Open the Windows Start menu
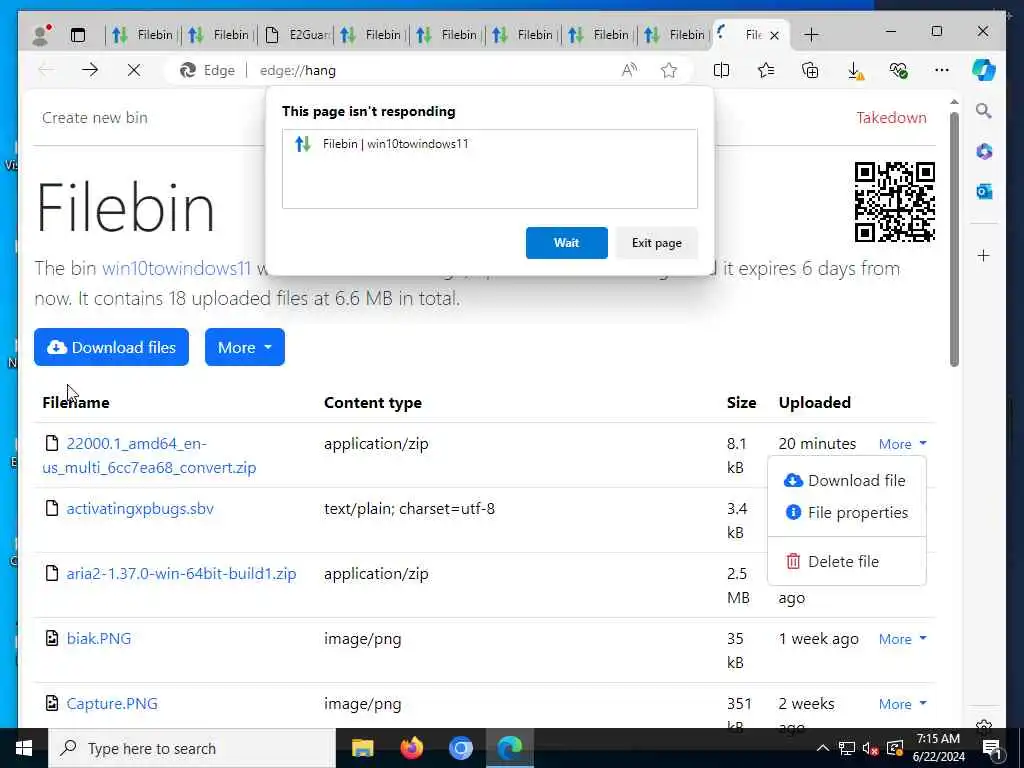 click(24, 748)
